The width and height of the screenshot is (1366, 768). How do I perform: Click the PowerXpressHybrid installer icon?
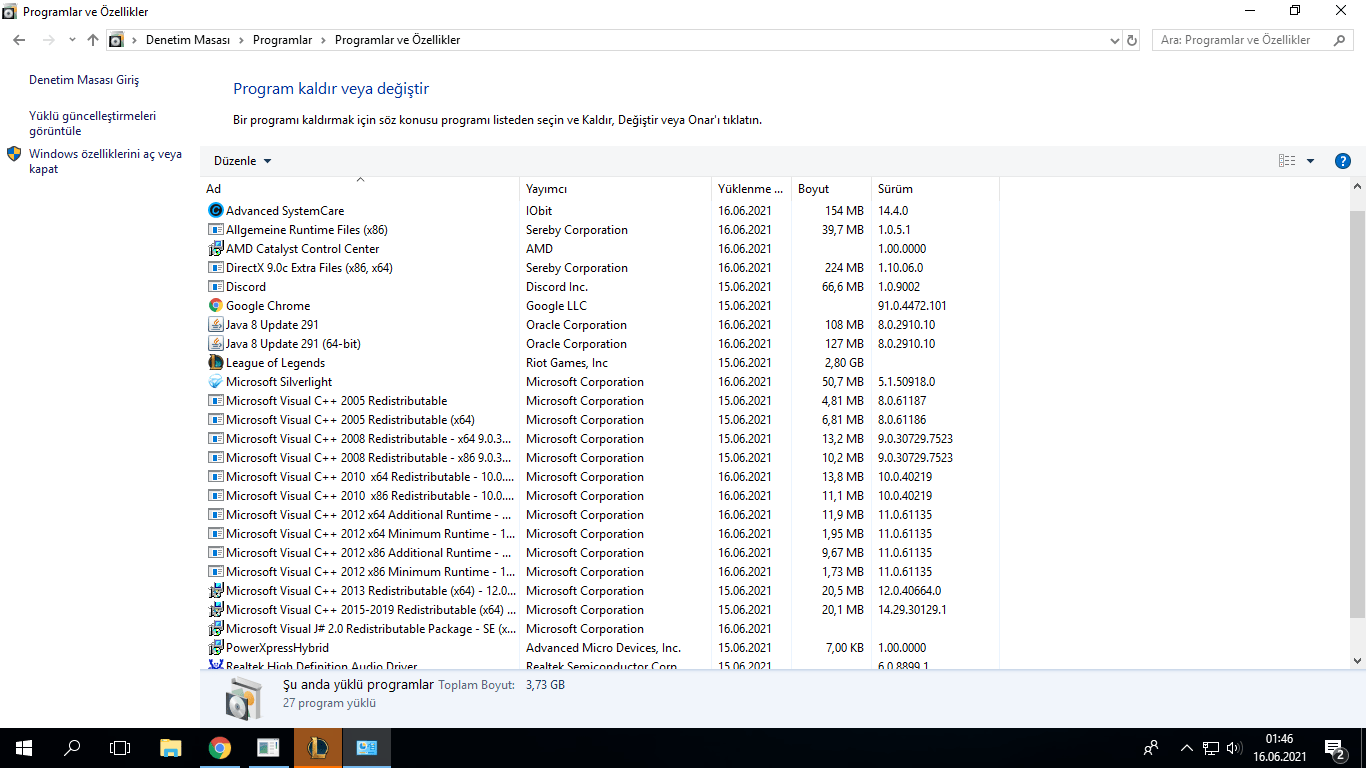pos(216,648)
